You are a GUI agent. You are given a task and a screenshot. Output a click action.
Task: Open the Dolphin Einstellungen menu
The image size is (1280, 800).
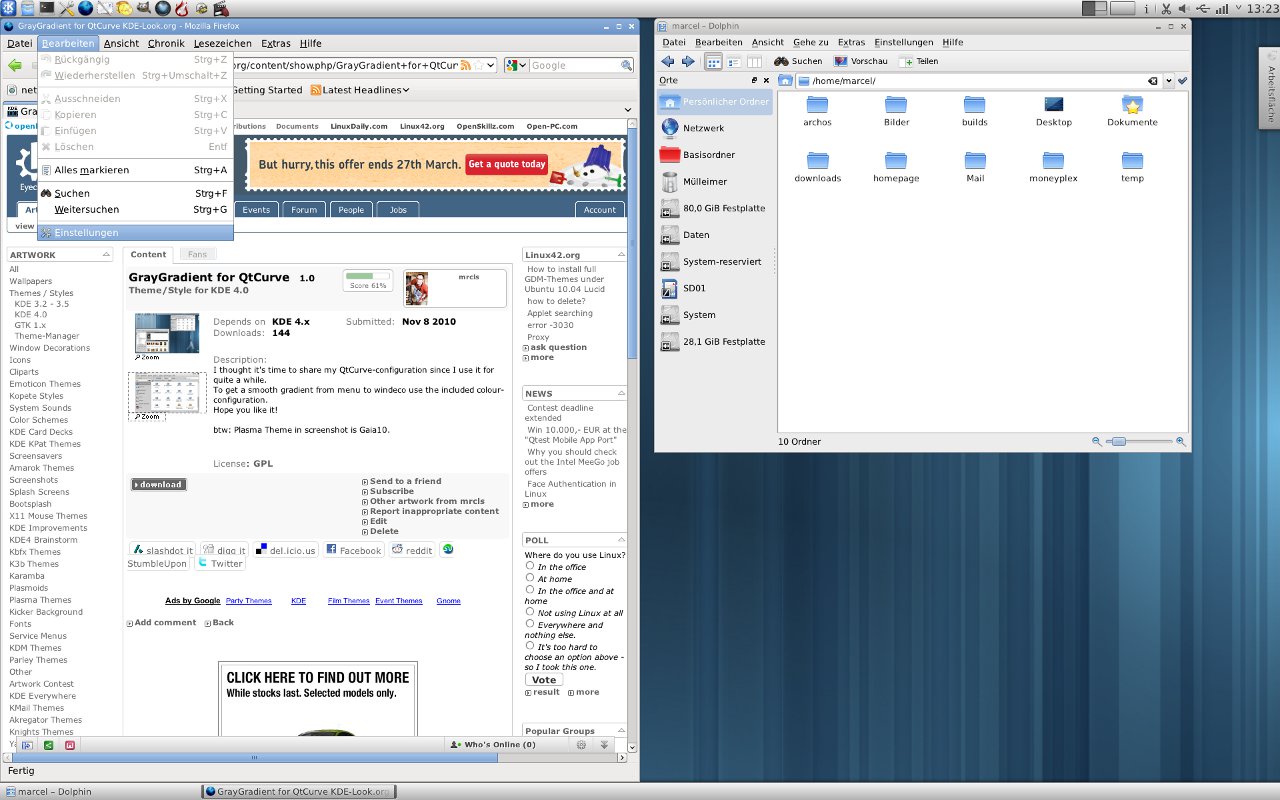(903, 42)
